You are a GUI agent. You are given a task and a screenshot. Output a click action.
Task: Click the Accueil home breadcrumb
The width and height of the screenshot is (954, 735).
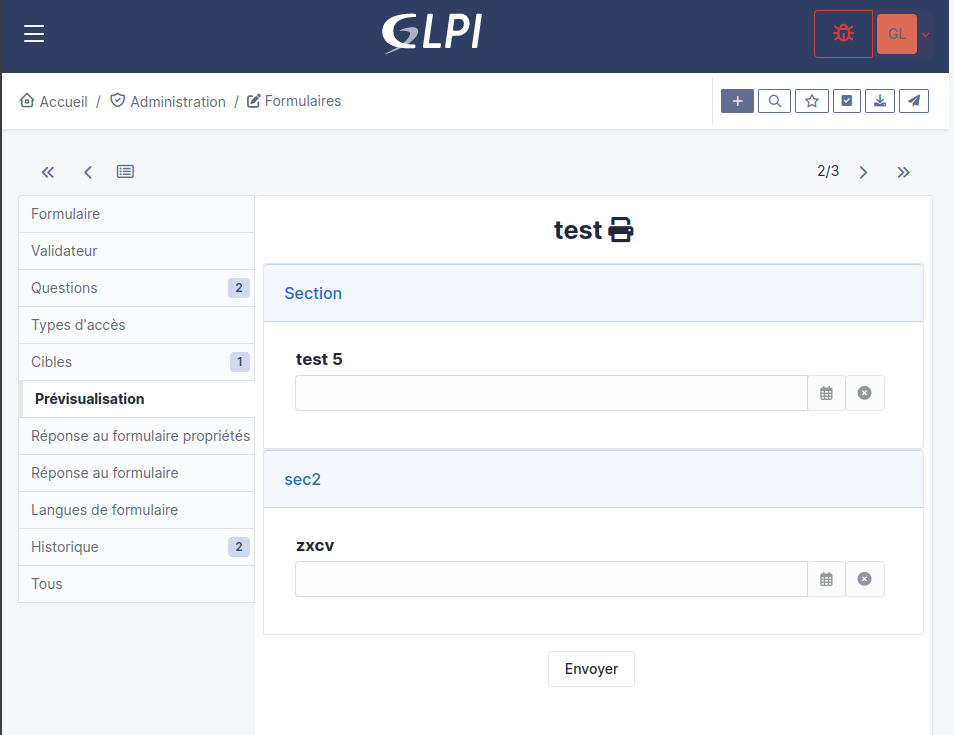54,101
